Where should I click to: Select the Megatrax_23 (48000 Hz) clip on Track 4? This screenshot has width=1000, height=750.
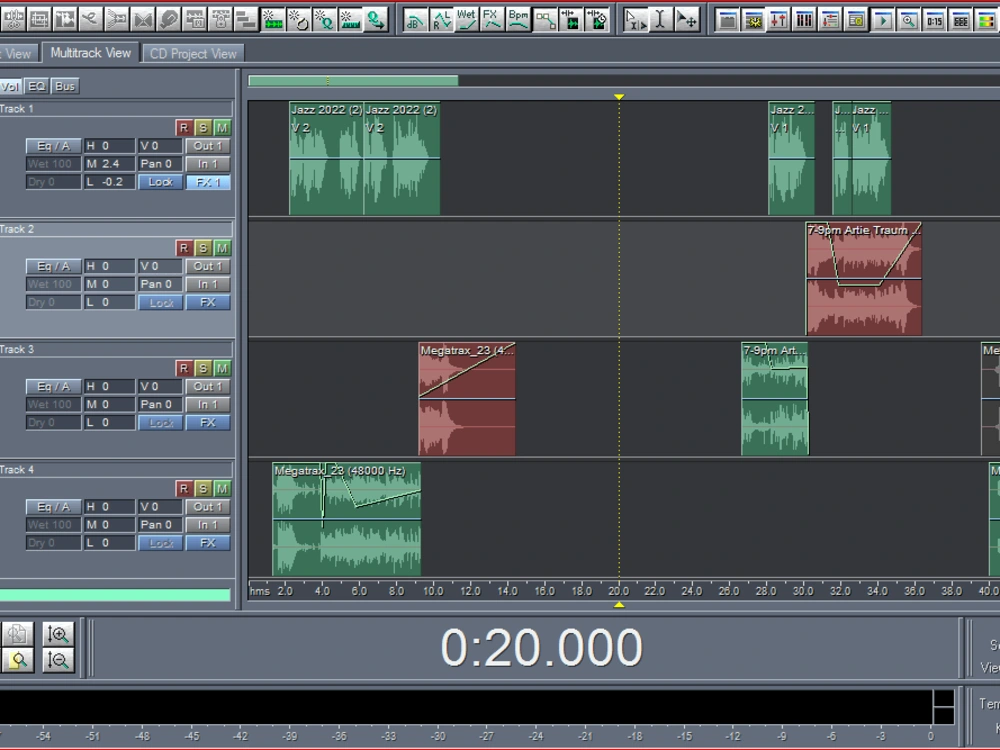[347, 519]
